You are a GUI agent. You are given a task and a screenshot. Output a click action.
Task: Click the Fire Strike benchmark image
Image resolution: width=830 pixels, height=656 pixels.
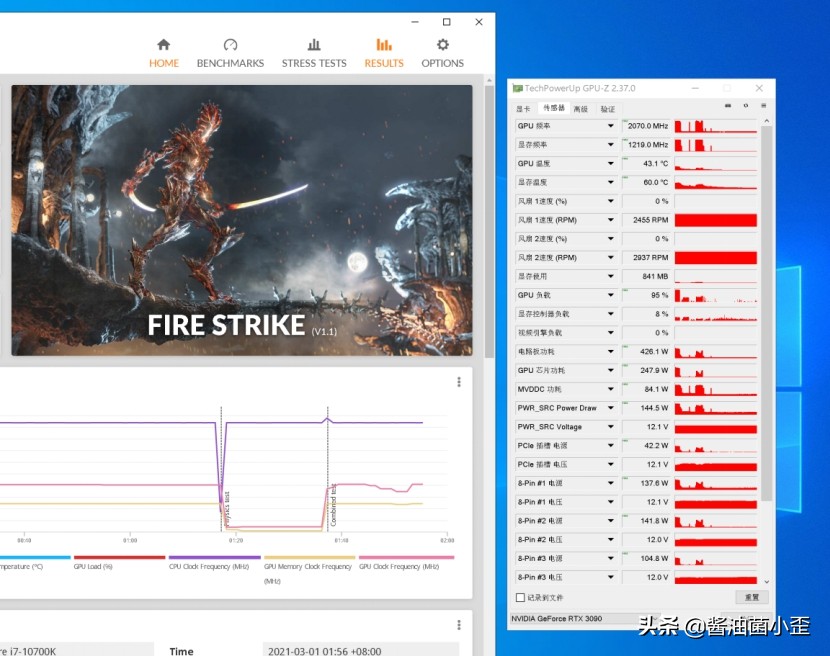tap(242, 220)
